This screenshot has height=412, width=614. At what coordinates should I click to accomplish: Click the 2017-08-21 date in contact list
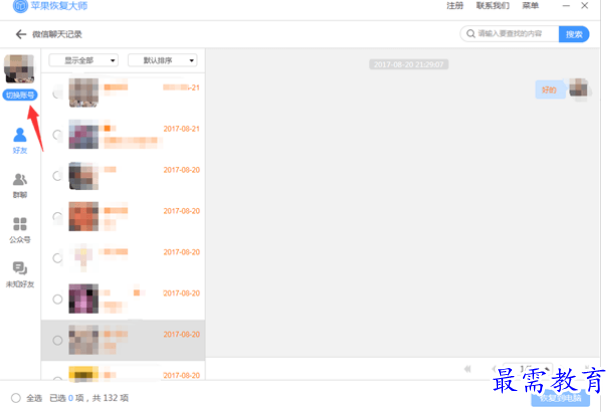point(181,129)
